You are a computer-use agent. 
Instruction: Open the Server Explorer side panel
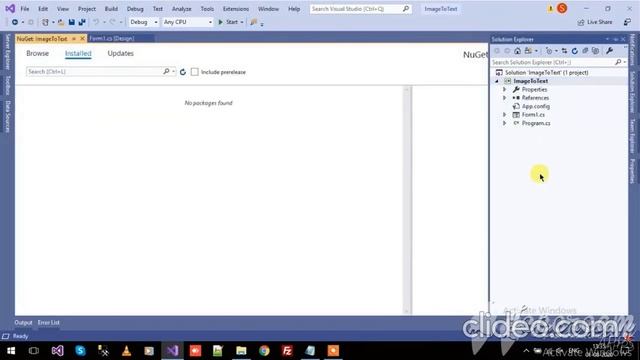pos(7,52)
